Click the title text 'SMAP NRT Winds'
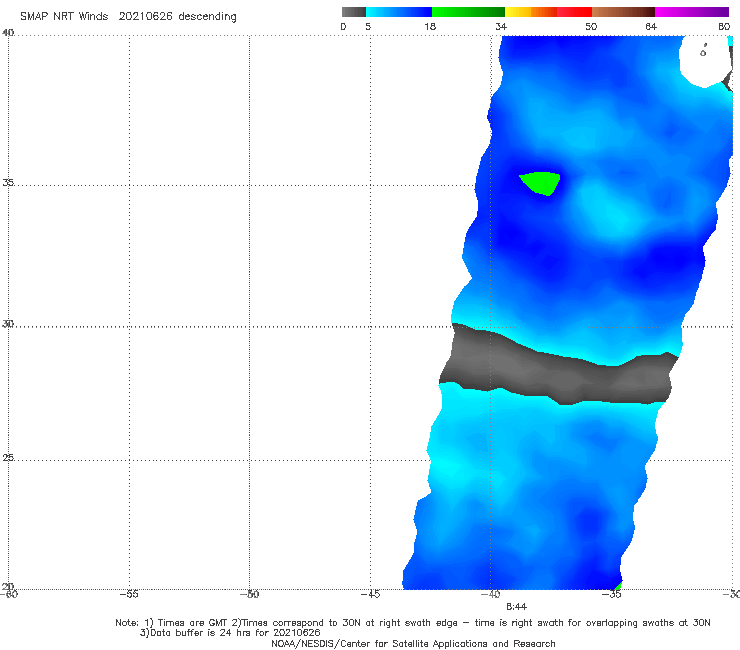Image resolution: width=740 pixels, height=650 pixels. pos(64,16)
